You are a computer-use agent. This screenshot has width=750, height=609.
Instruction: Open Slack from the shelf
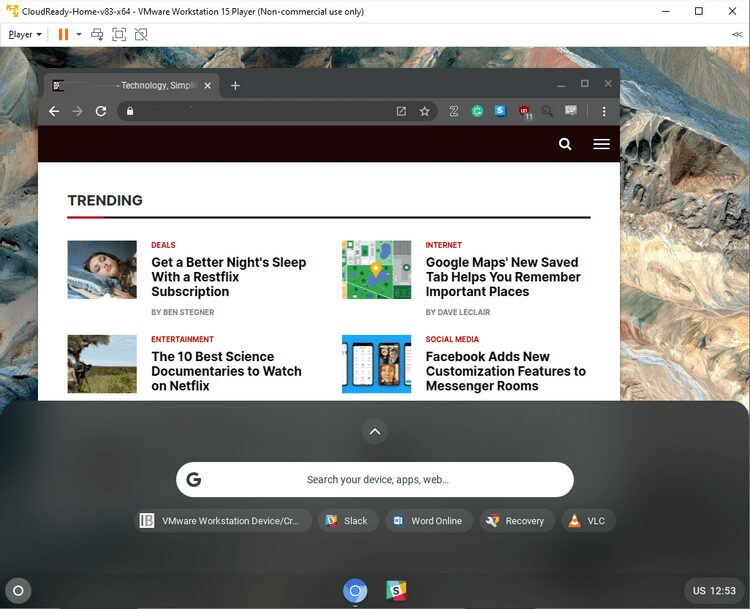coord(396,591)
